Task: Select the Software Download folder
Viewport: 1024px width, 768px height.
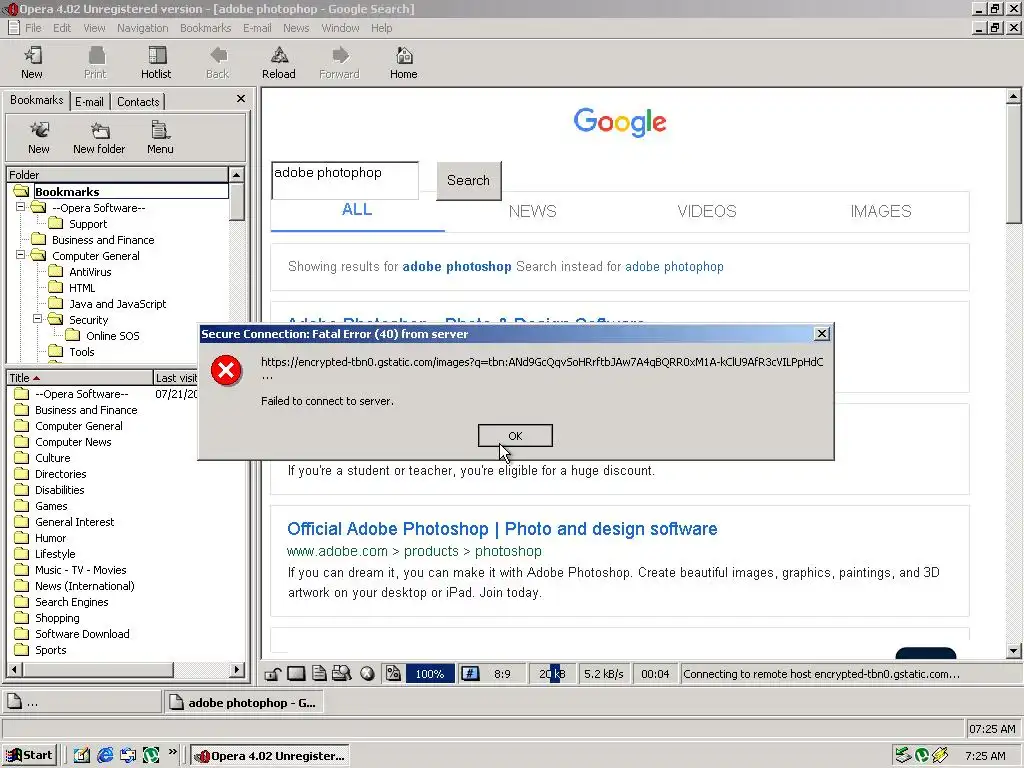Action: point(82,634)
